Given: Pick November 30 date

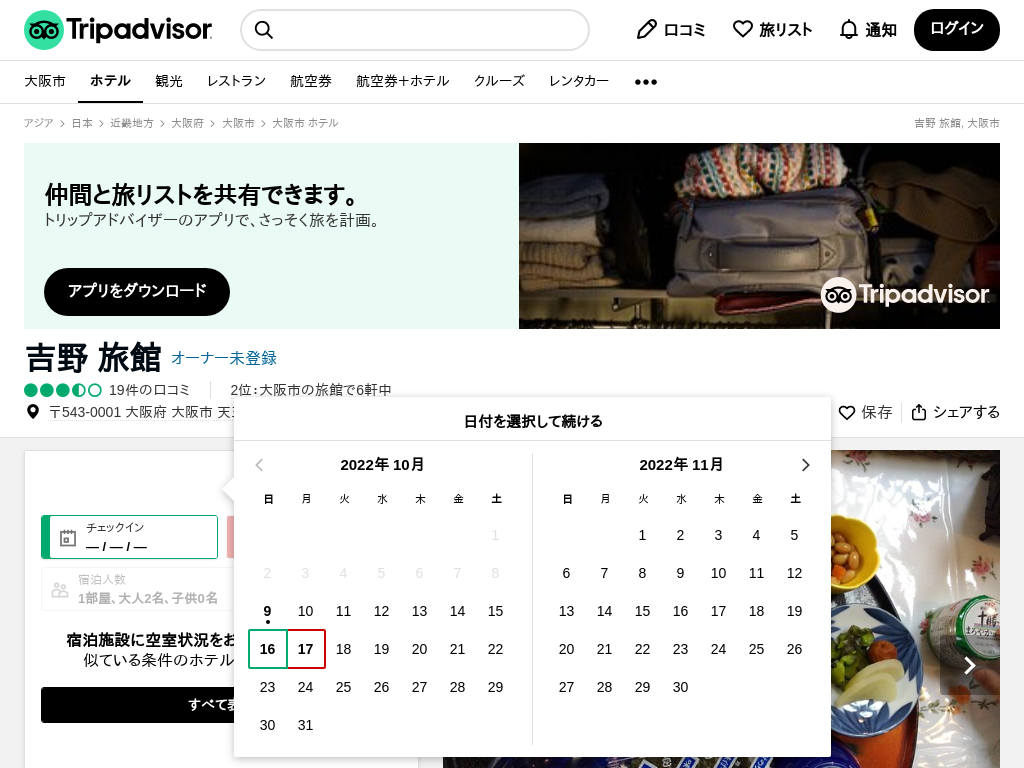Looking at the screenshot, I should pyautogui.click(x=680, y=687).
